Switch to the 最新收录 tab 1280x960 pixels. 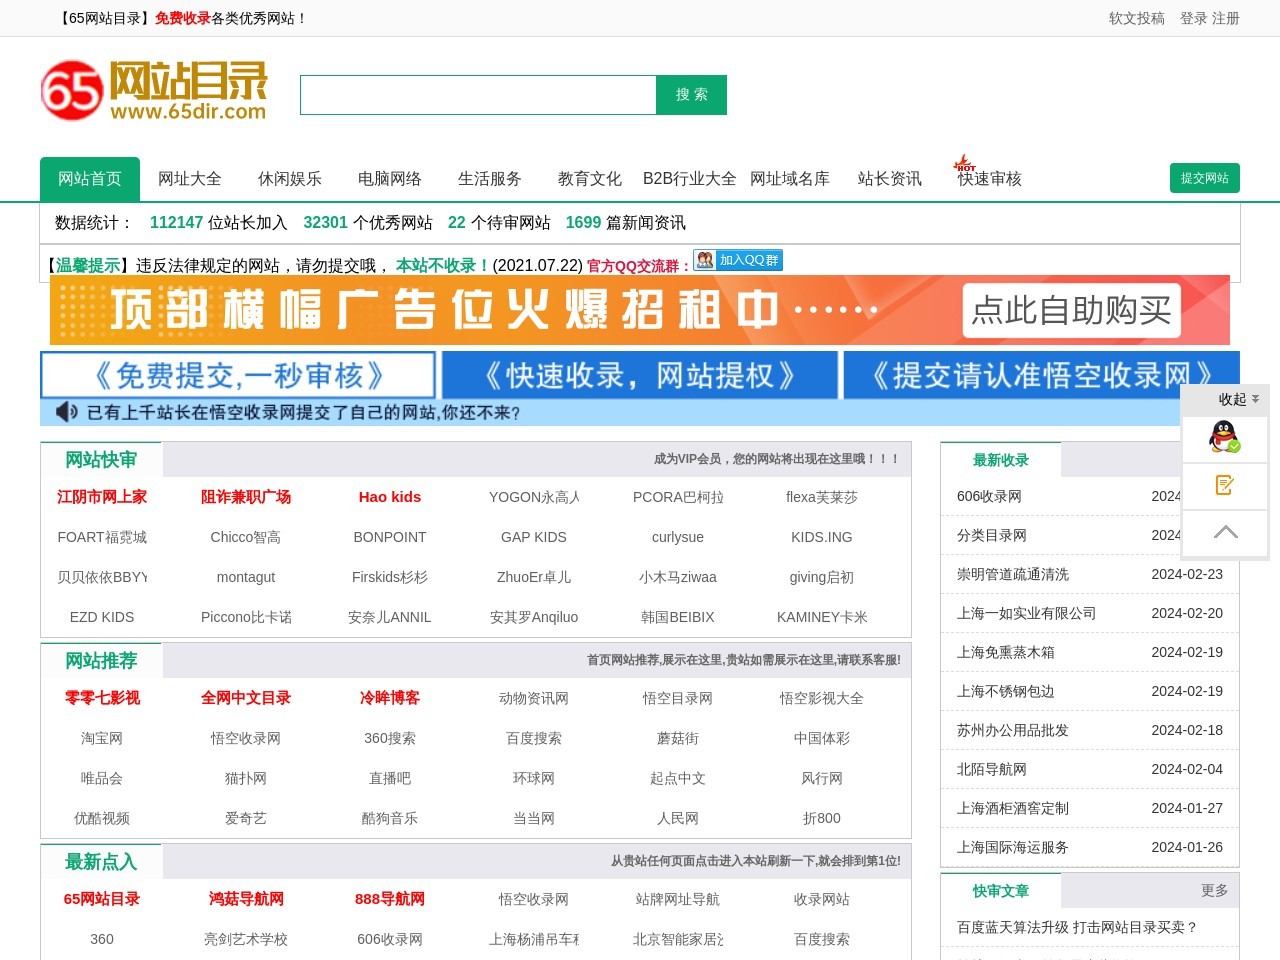pos(1002,460)
